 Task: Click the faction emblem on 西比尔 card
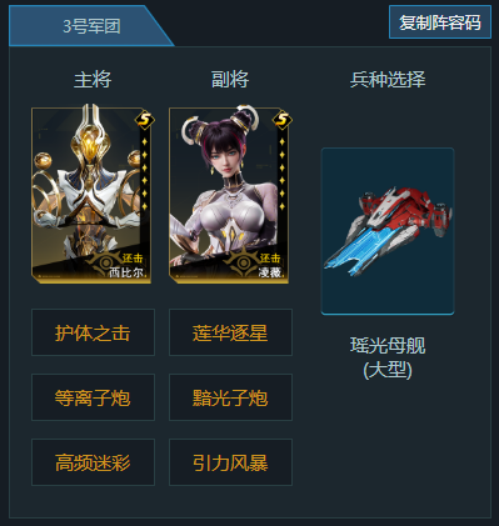[106, 262]
